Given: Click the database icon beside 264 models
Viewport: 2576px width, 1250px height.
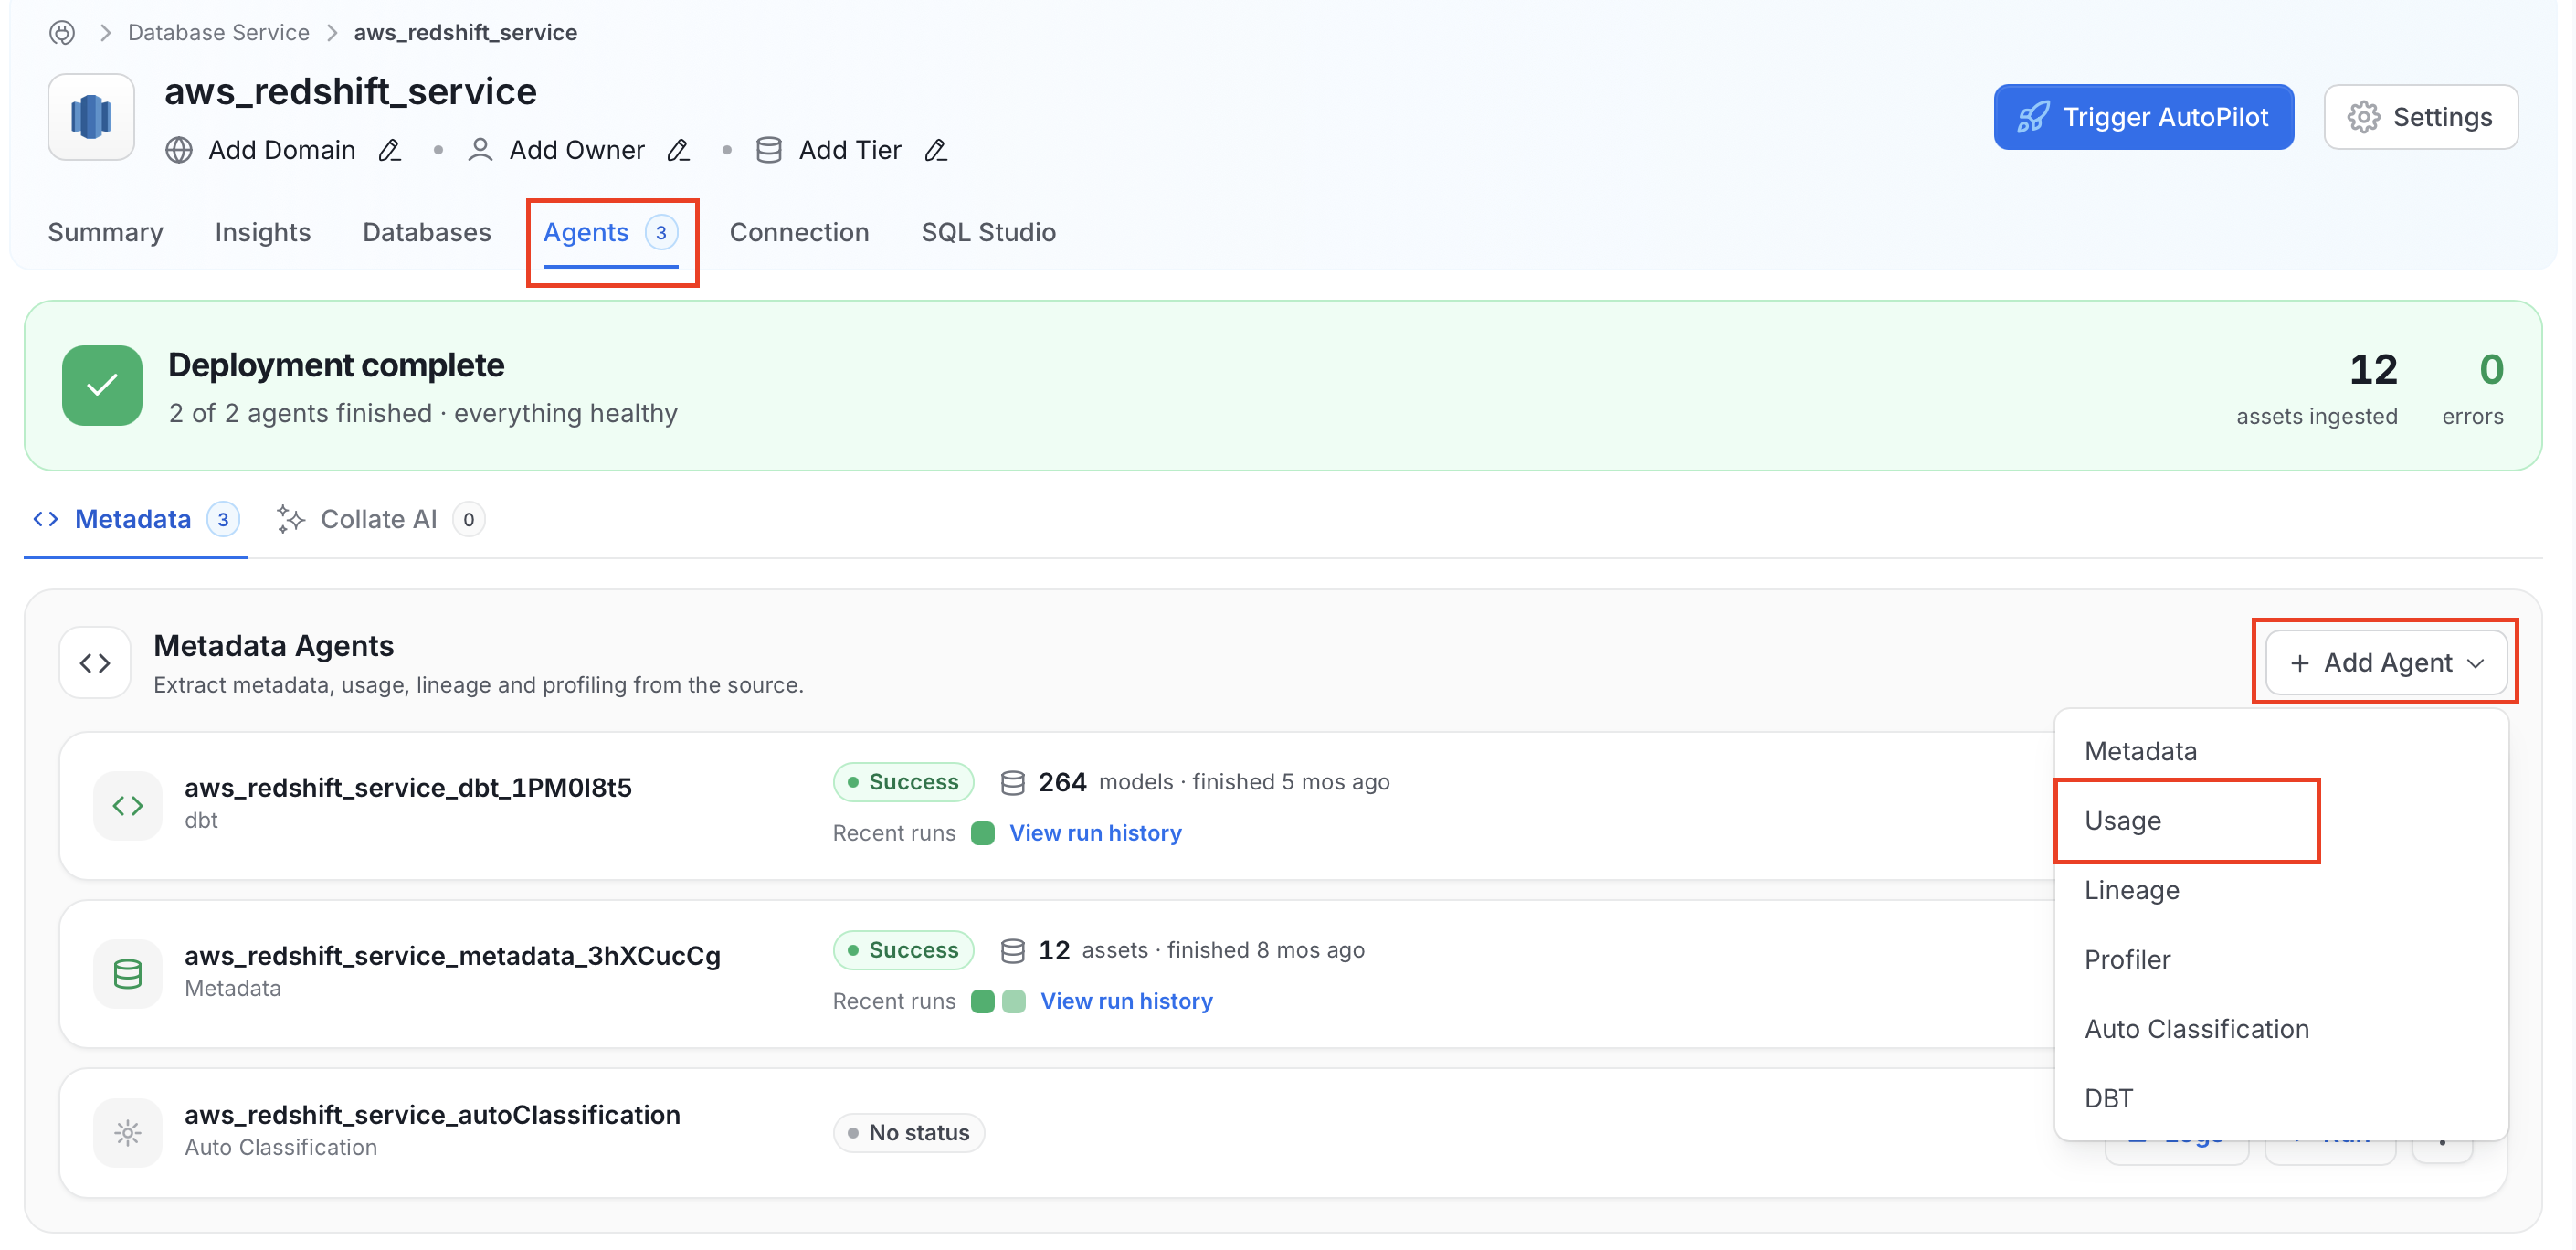Looking at the screenshot, I should click(1013, 782).
